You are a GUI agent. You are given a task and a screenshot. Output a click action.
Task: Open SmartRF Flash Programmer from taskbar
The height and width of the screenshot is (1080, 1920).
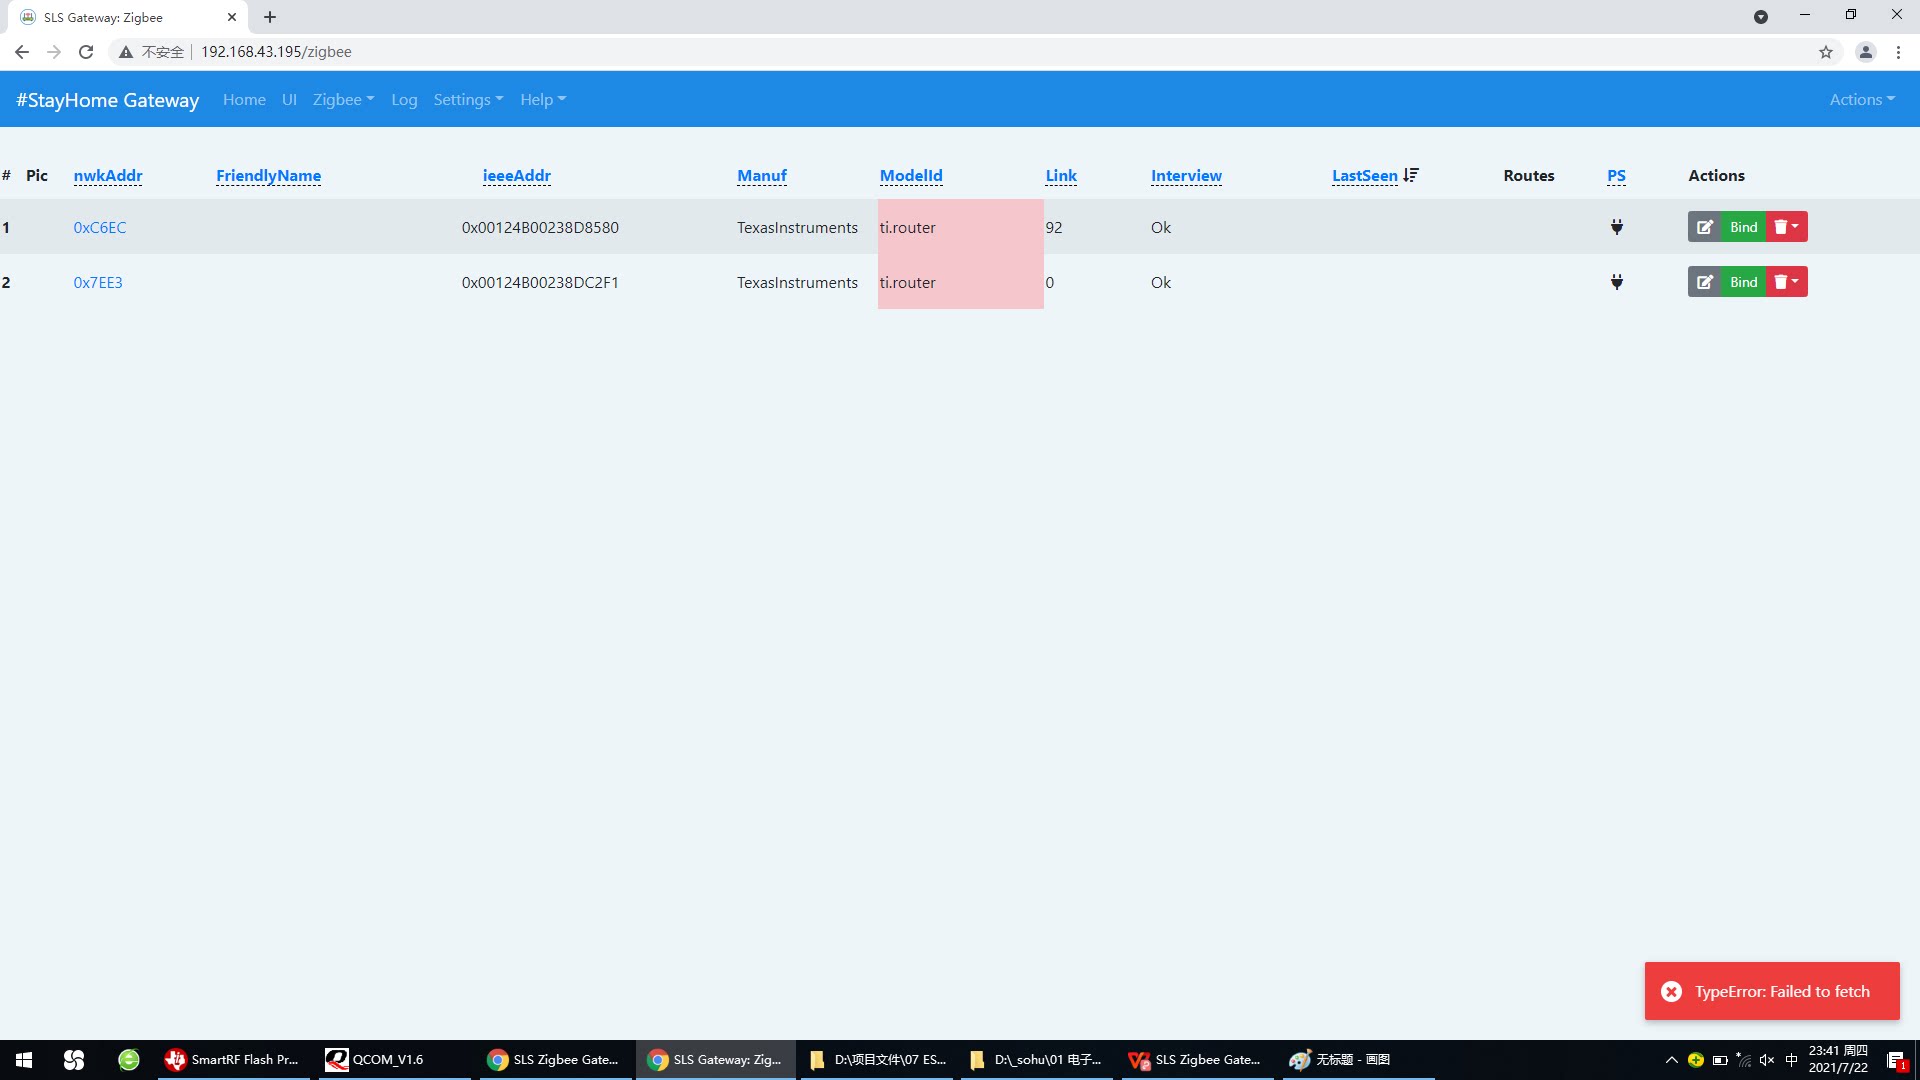coord(233,1059)
